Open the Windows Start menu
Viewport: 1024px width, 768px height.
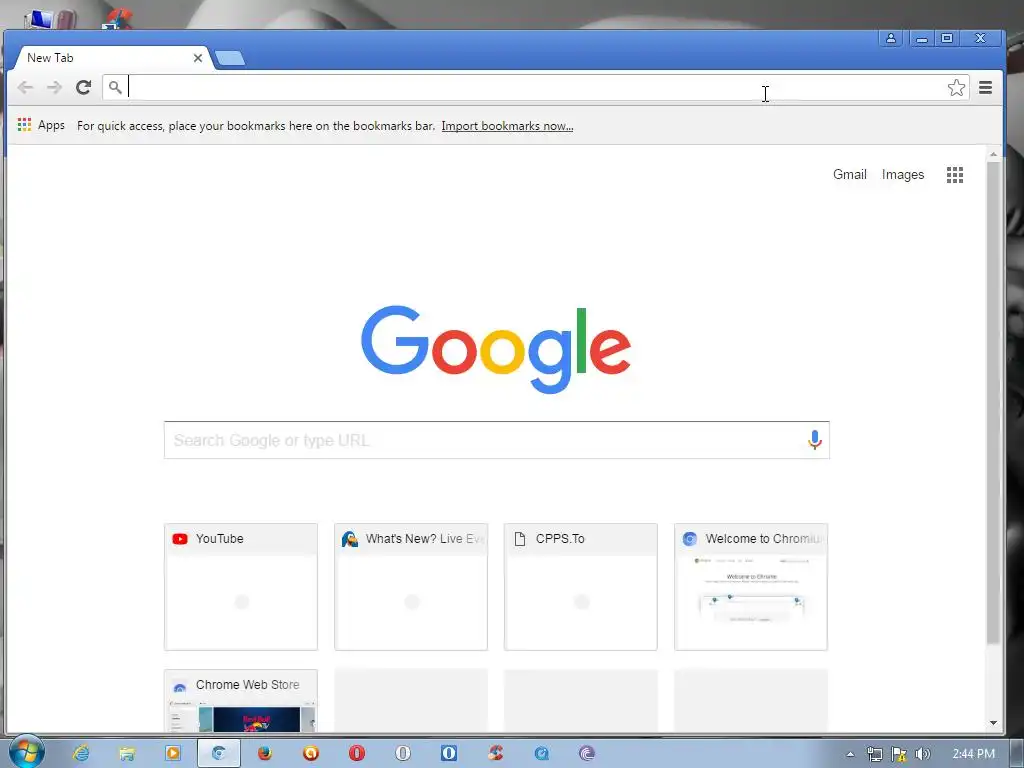[26, 752]
